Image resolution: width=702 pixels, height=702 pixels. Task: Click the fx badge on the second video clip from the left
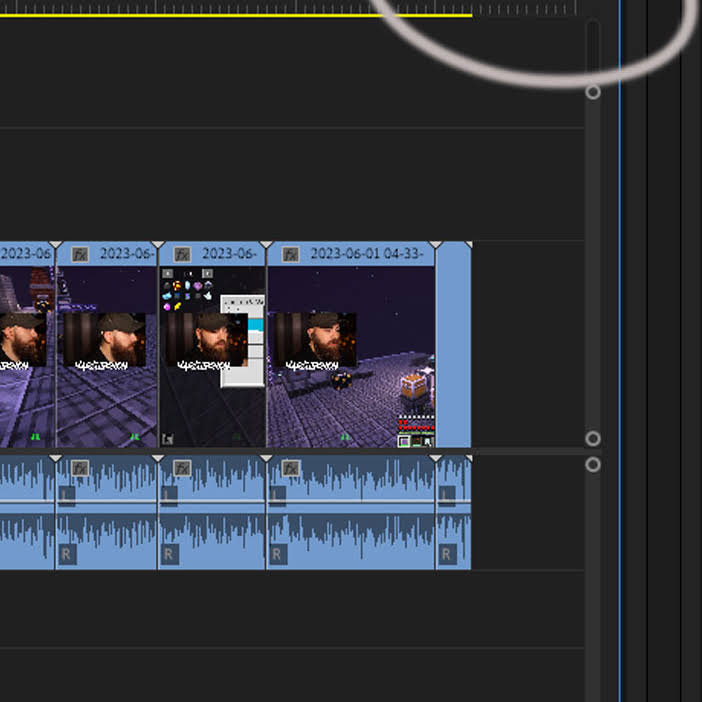(80, 255)
